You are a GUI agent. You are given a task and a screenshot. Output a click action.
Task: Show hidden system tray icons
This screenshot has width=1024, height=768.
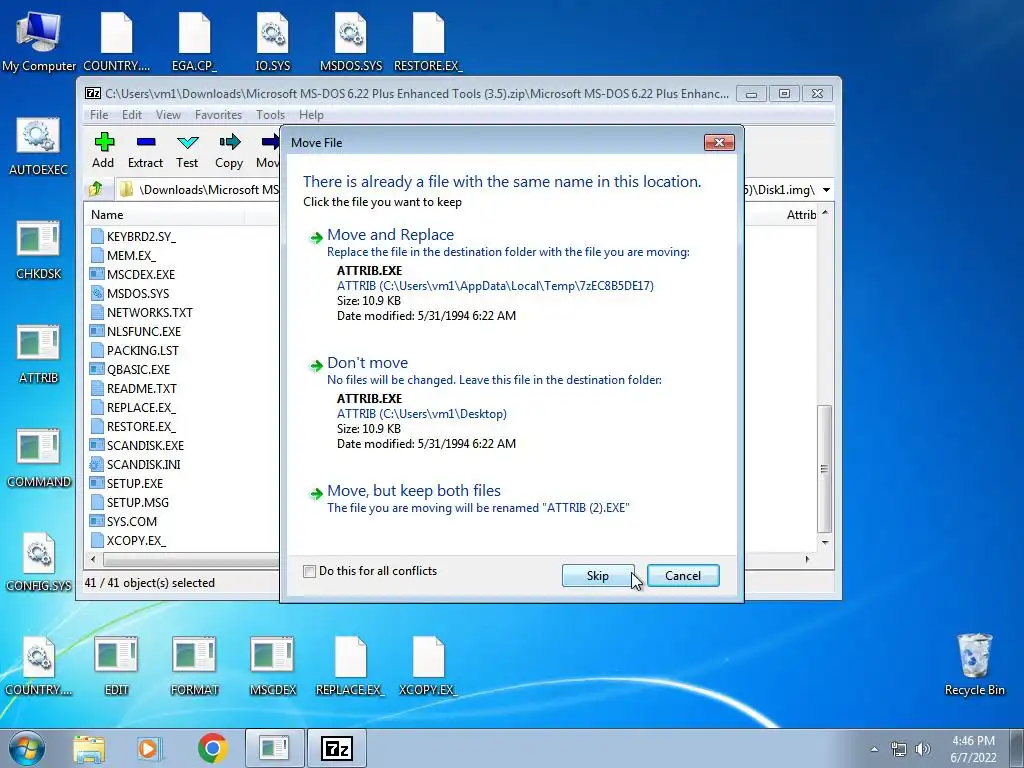tap(874, 749)
